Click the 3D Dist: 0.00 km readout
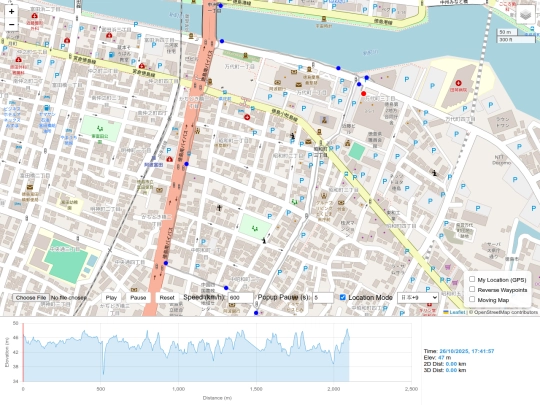540x405 pixels. [445, 370]
